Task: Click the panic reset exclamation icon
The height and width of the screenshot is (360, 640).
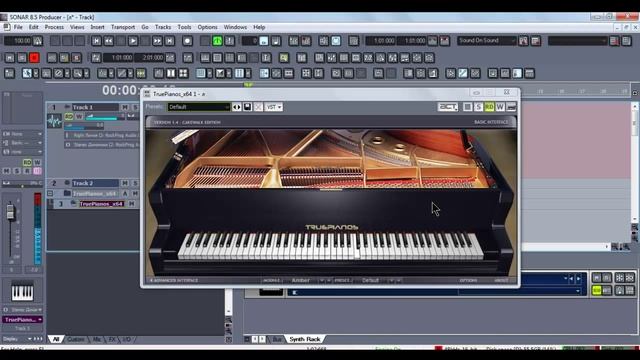Action: coord(229,40)
